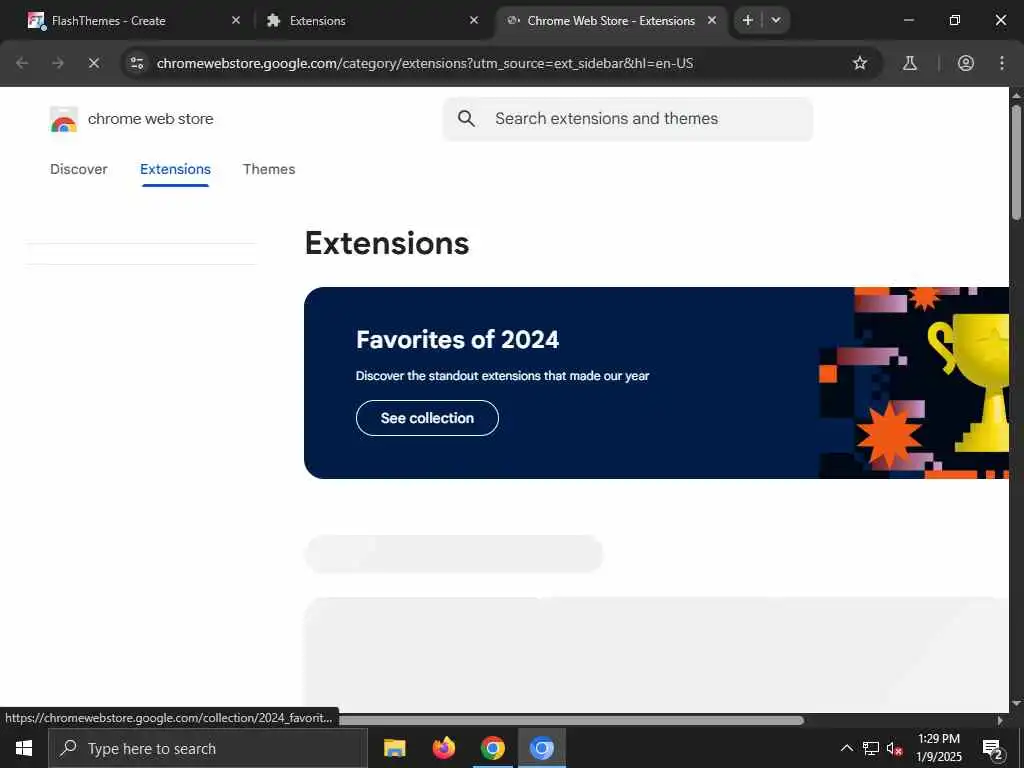Open Google Chrome taskbar icon
1024x768 pixels.
click(492, 748)
